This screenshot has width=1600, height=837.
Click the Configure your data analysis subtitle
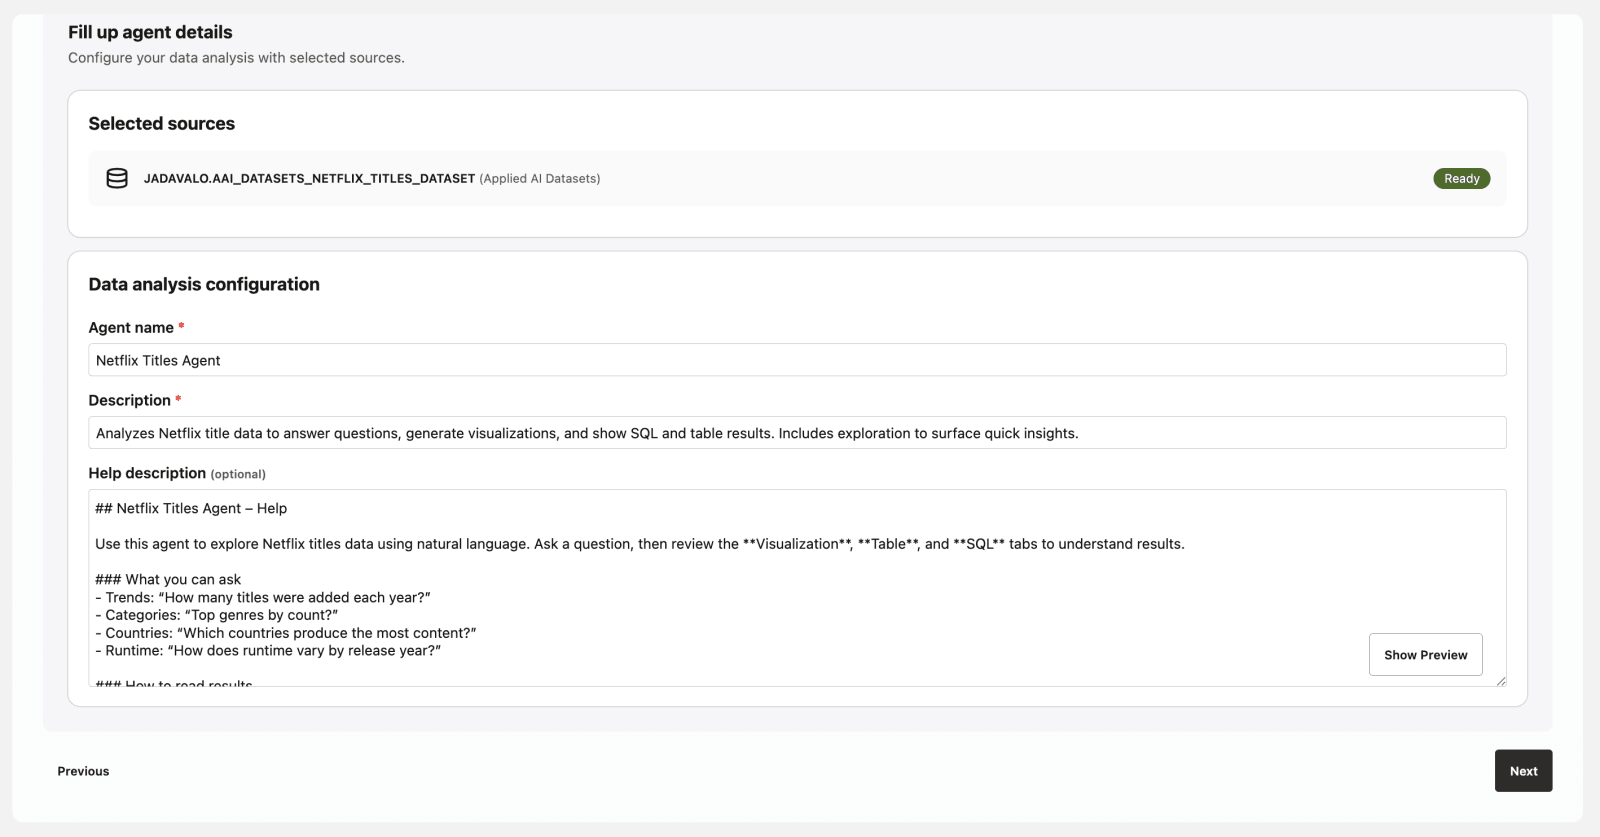pos(236,57)
